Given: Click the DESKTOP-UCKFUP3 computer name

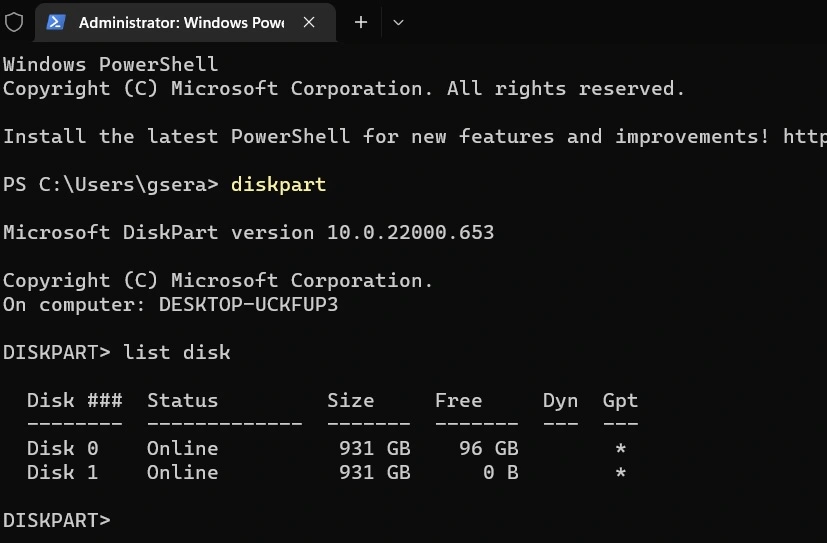Looking at the screenshot, I should 248,305.
